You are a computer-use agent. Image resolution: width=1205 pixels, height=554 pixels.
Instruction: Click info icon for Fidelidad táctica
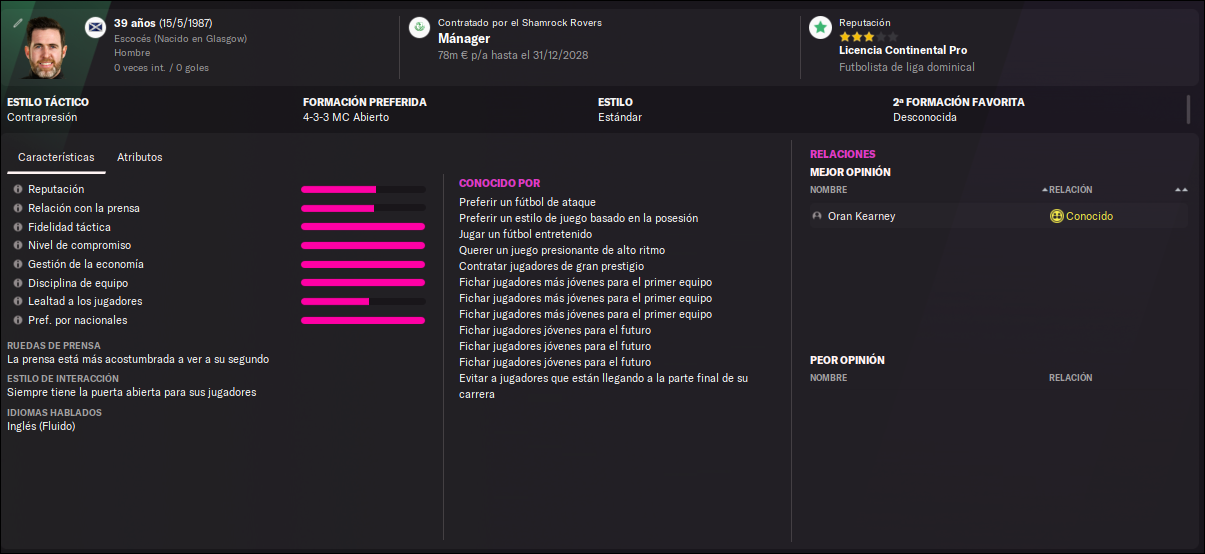pyautogui.click(x=18, y=227)
